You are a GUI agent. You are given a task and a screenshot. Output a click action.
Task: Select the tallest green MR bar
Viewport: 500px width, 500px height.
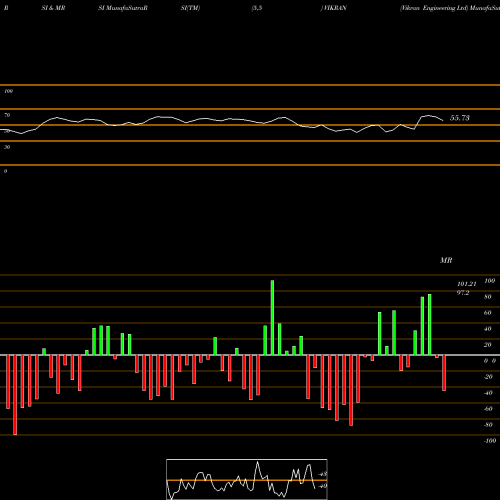pos(272,318)
